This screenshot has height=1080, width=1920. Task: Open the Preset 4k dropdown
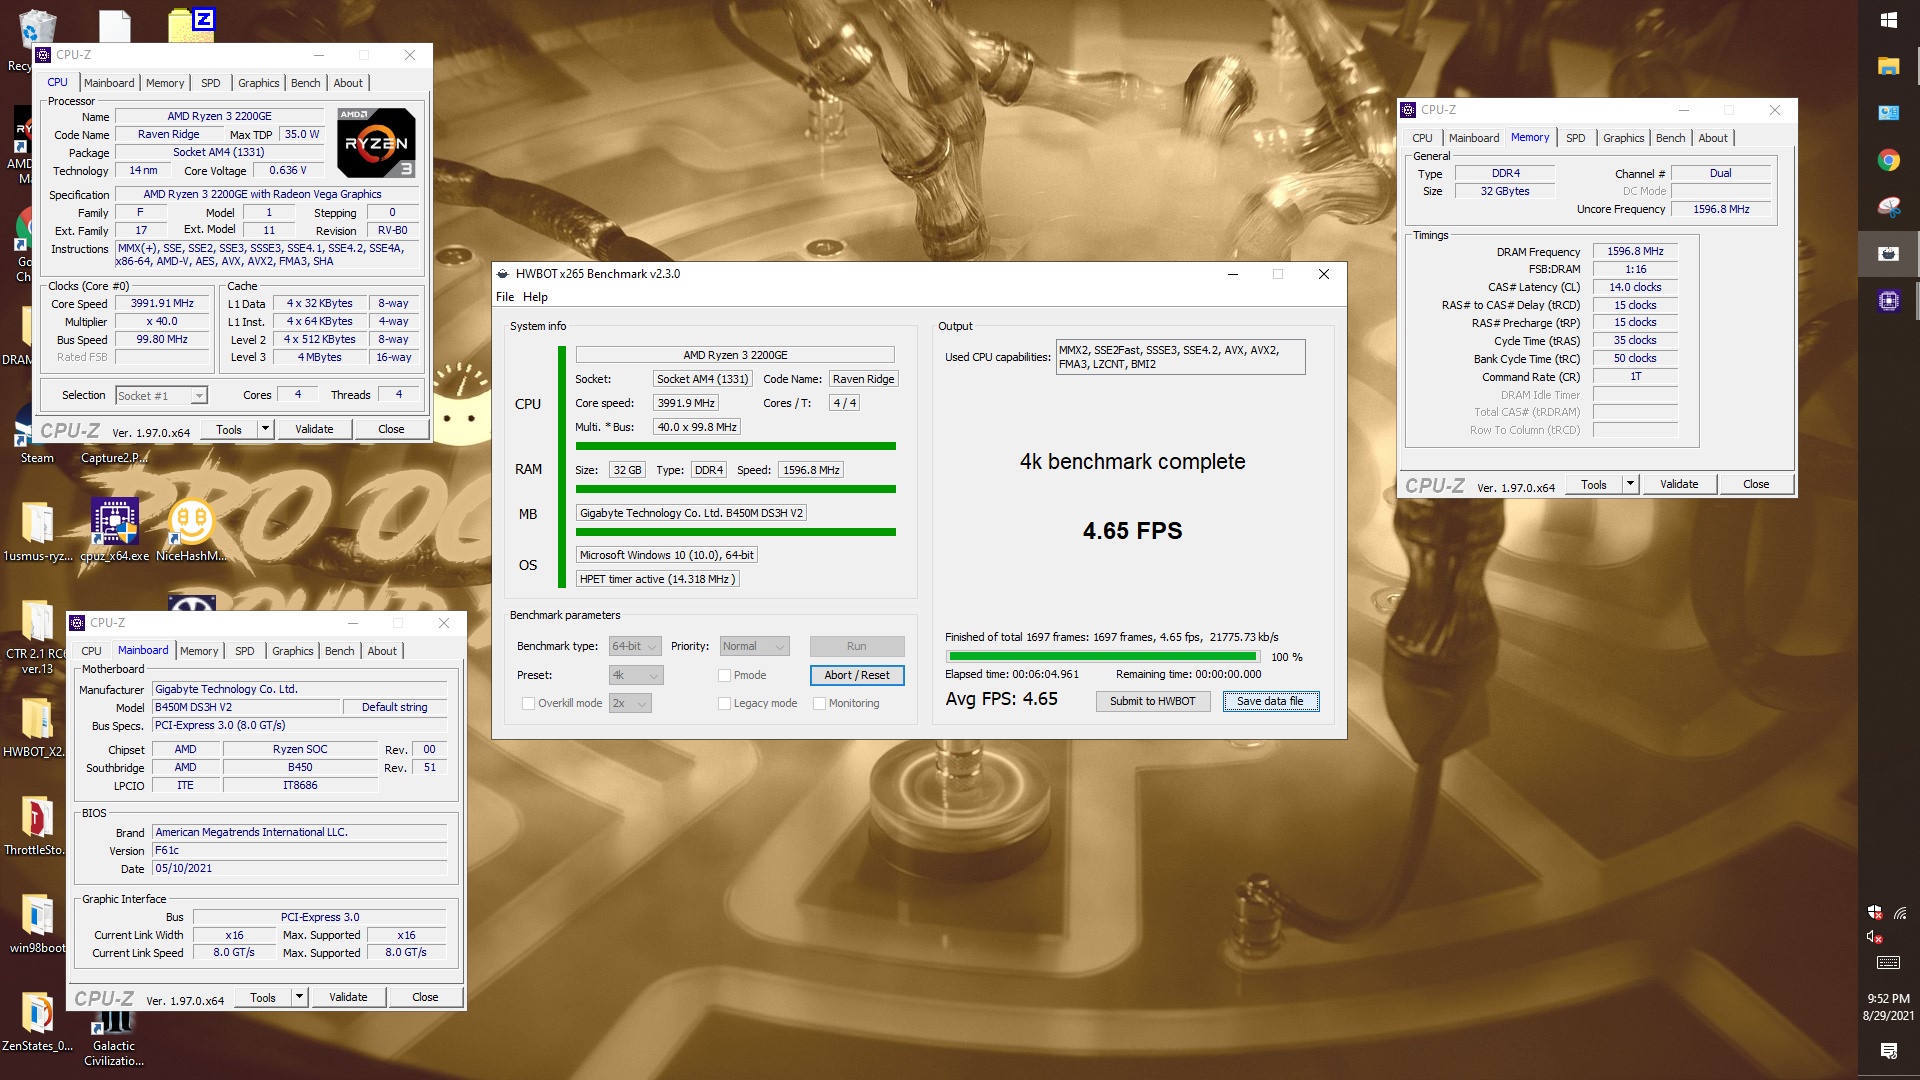(635, 675)
